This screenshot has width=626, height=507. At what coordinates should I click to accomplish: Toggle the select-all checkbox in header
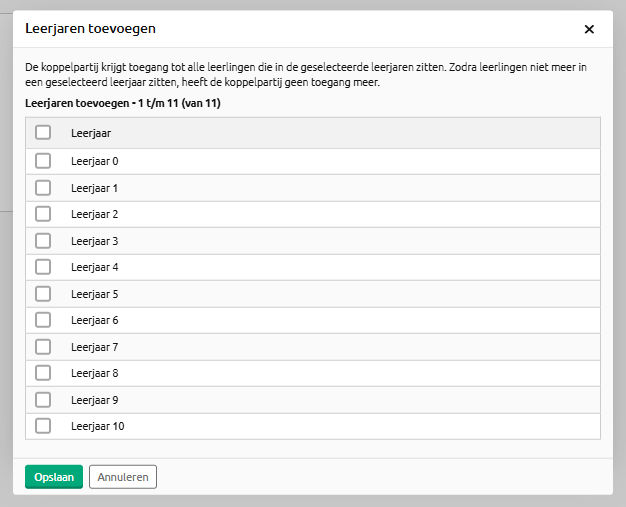click(x=43, y=132)
